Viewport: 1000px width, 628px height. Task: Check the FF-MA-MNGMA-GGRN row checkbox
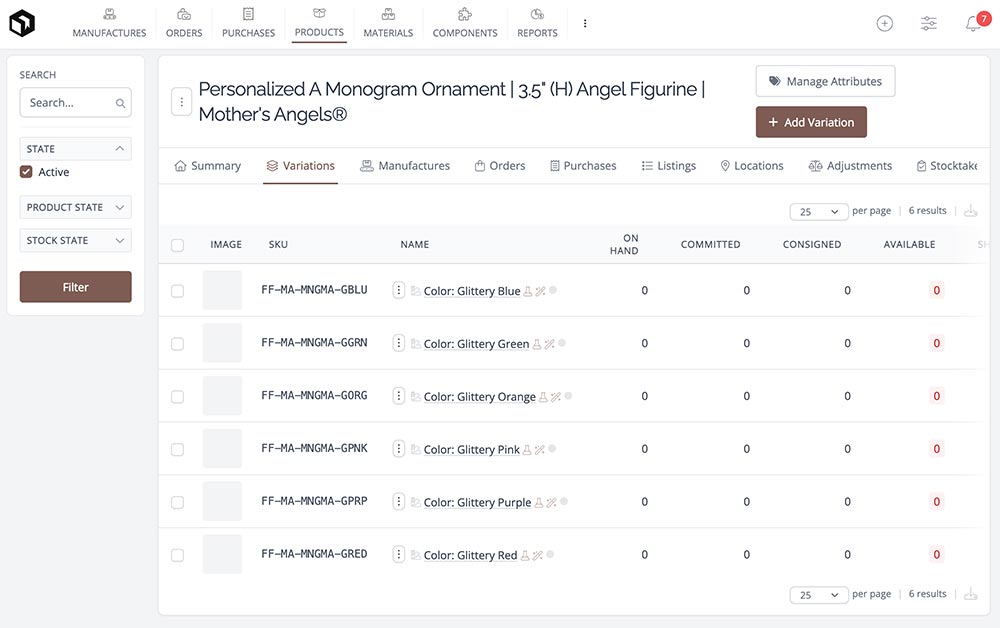point(177,344)
